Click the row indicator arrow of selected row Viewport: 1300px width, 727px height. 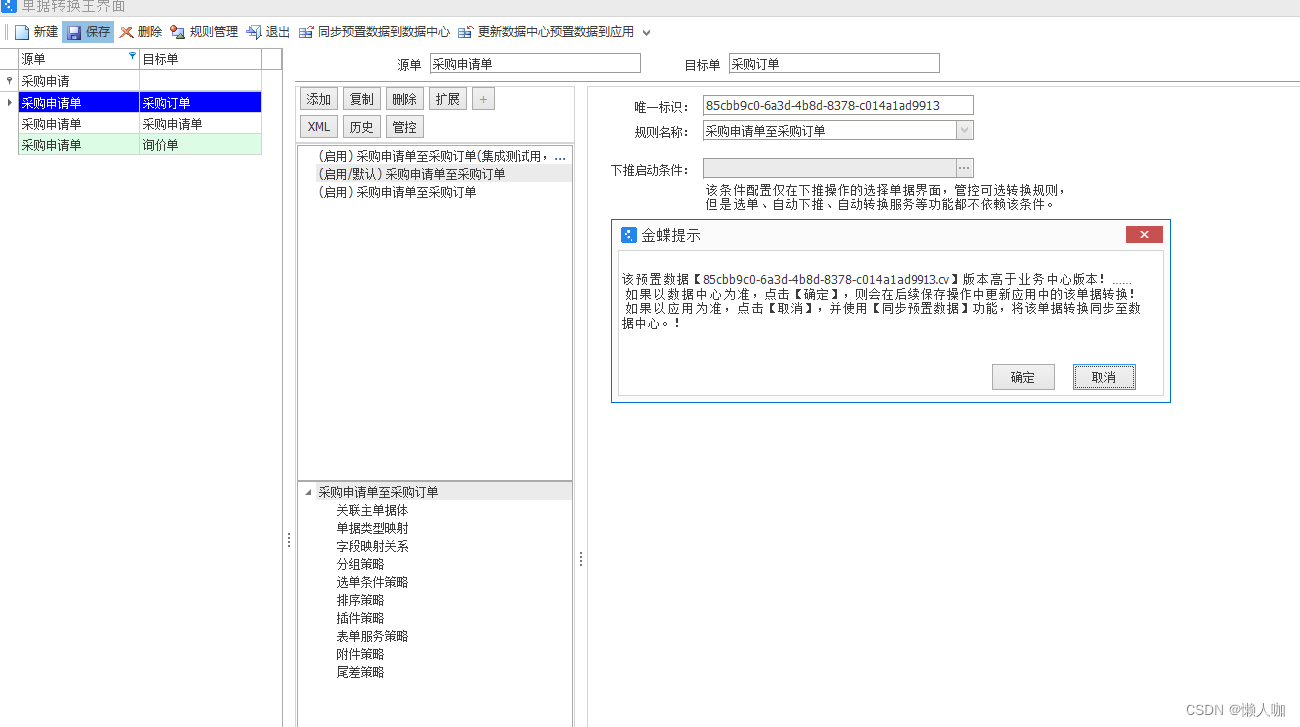[x=9, y=102]
